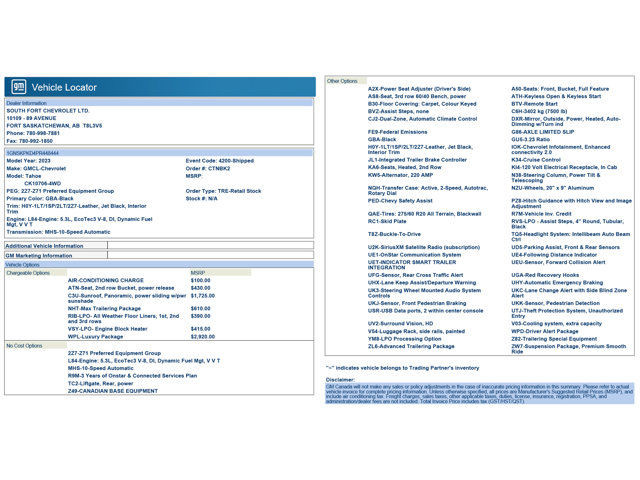Click WPD-Driver Alert Package option

point(545,331)
